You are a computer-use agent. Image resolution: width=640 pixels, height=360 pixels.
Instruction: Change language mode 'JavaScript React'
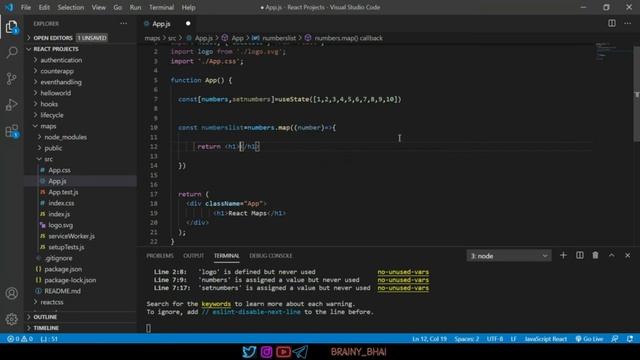[546, 339]
